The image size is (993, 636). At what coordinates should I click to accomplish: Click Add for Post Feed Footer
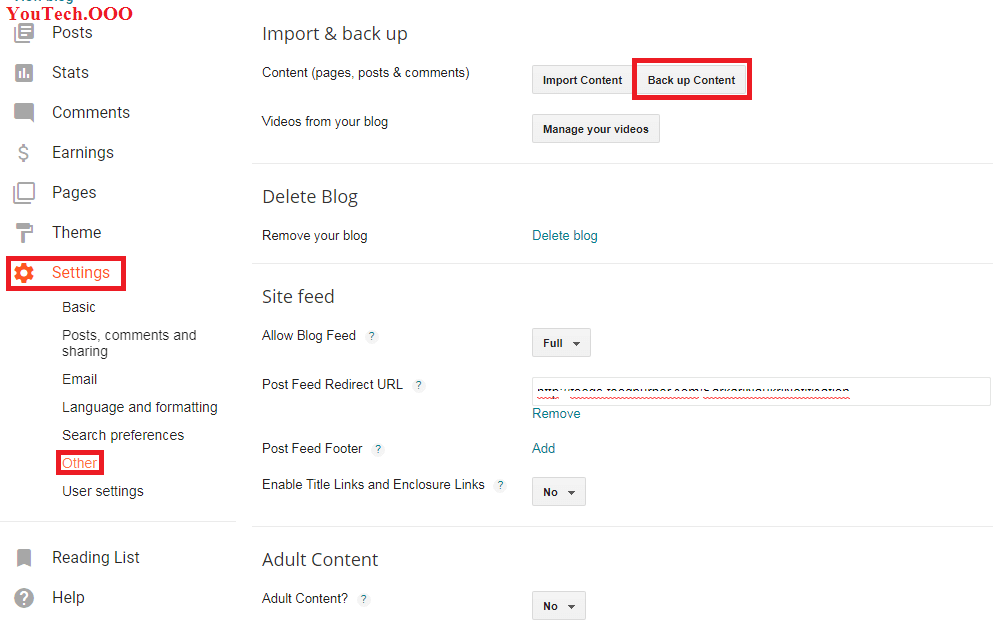point(543,448)
